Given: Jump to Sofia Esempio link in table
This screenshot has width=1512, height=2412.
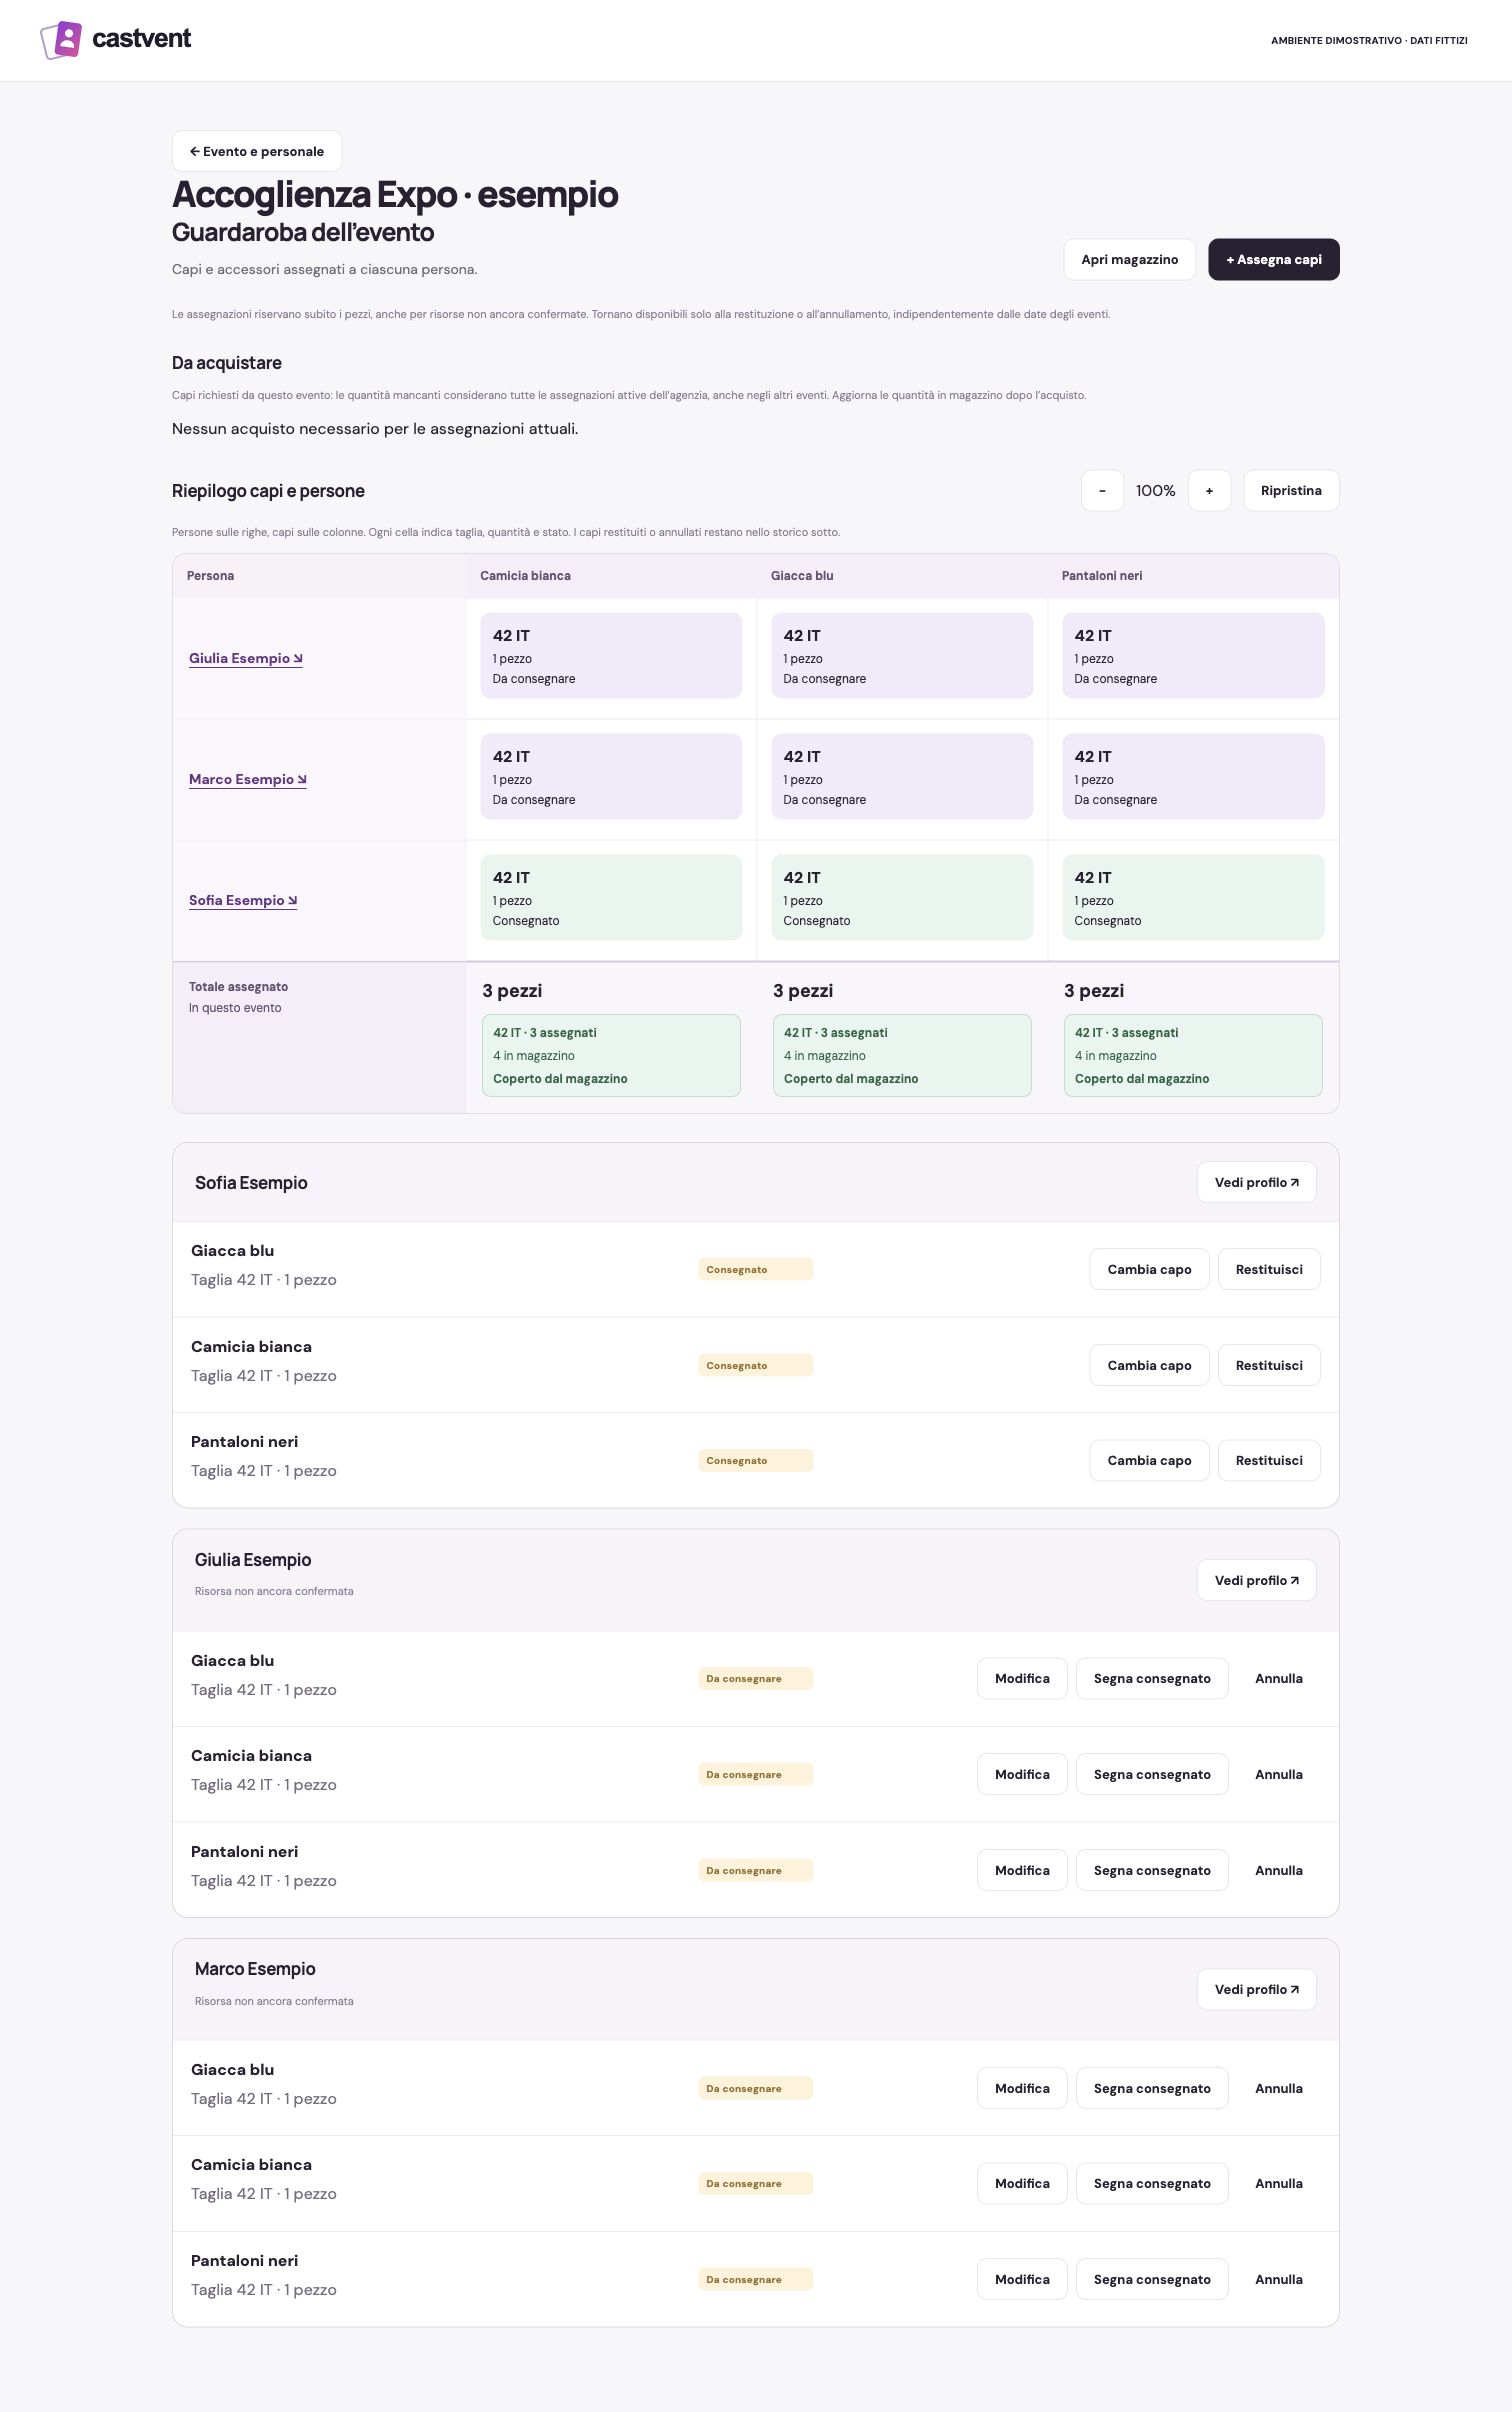Looking at the screenshot, I should click(x=243, y=900).
